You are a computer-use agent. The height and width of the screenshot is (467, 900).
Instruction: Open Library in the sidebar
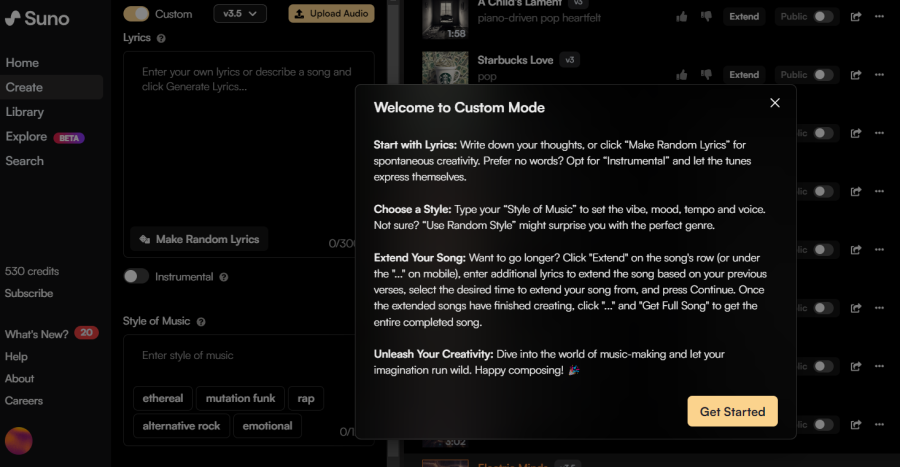pyautogui.click(x=25, y=112)
